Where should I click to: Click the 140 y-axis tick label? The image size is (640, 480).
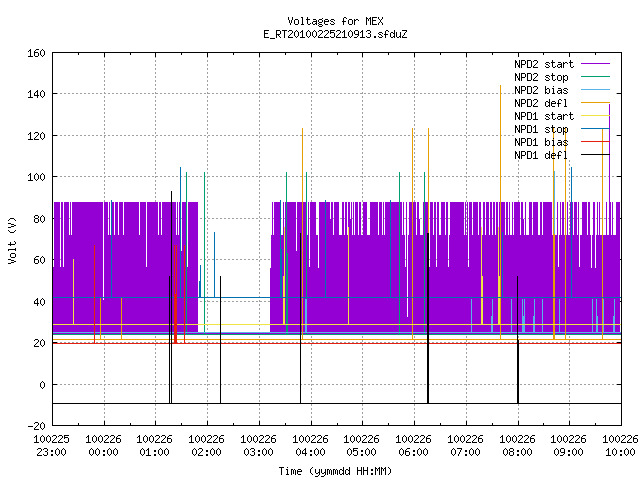(x=36, y=94)
